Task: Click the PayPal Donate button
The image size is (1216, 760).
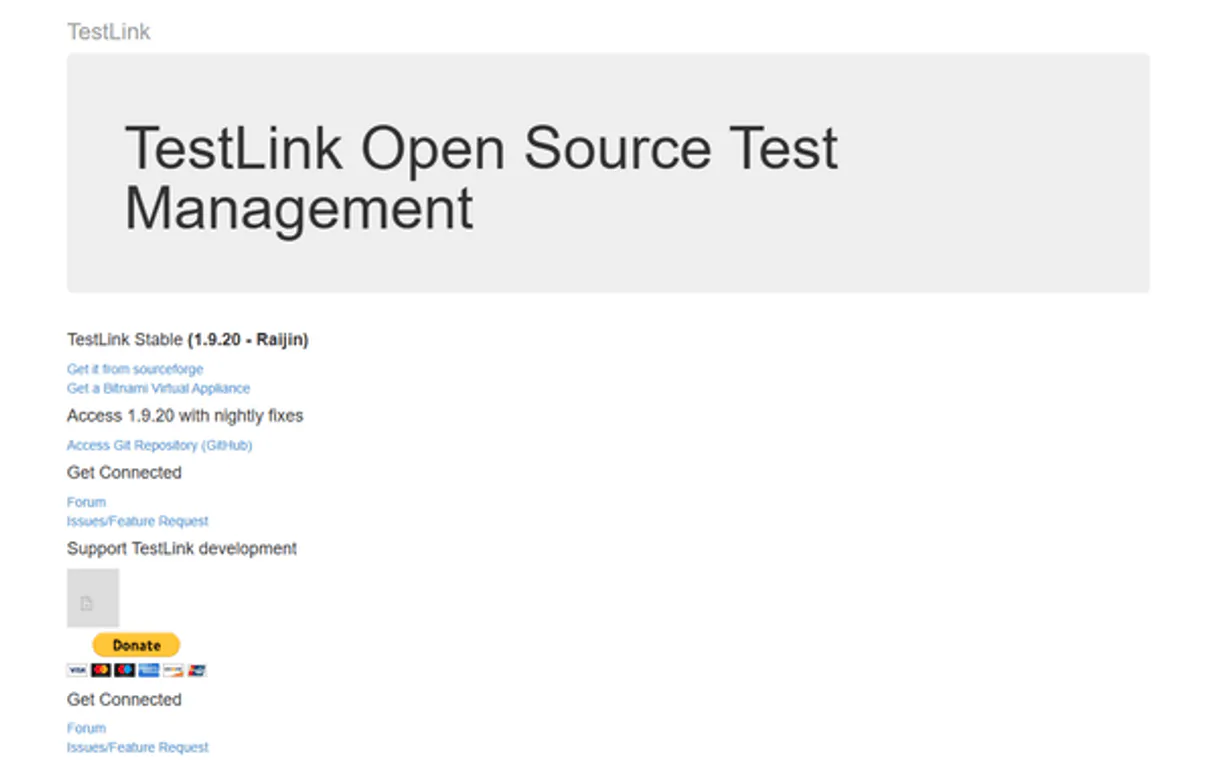Action: point(136,645)
